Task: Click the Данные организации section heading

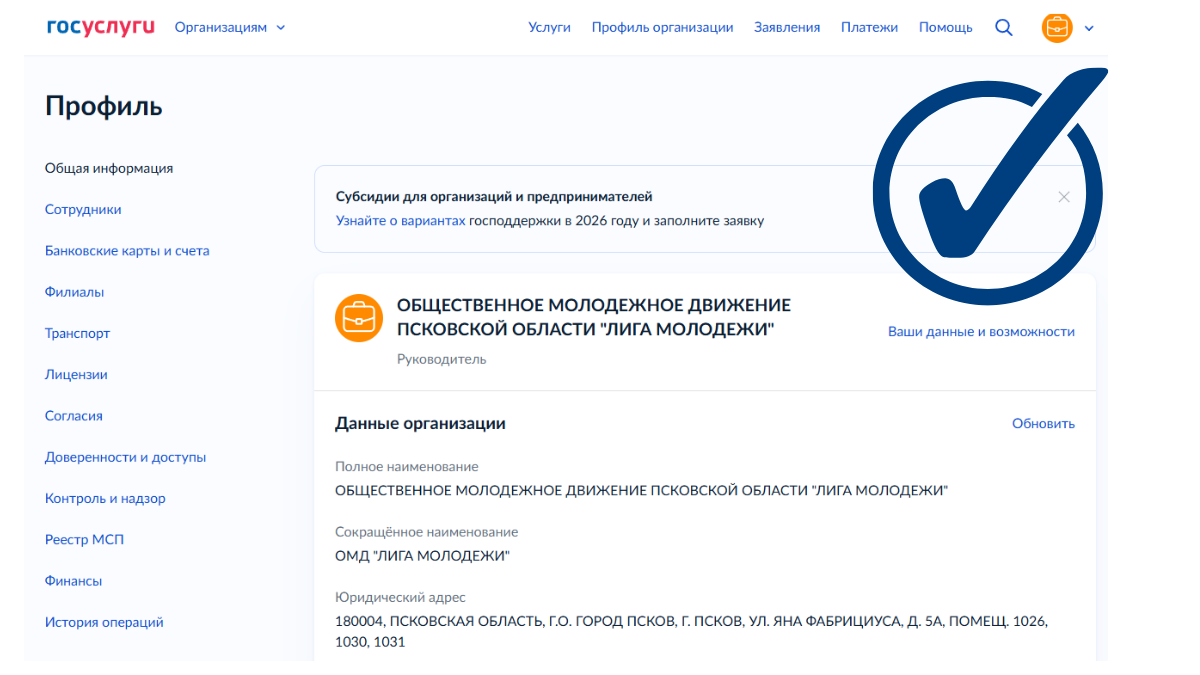Action: (420, 423)
